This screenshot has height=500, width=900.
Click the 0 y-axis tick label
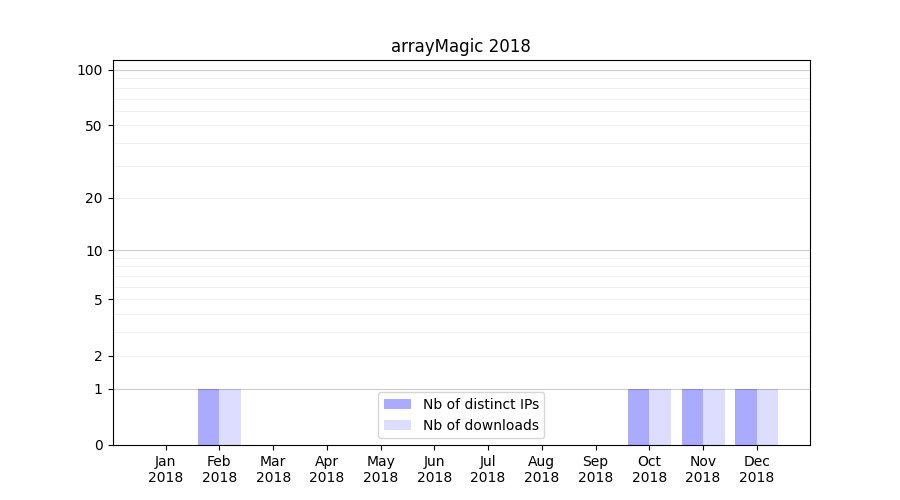click(x=98, y=445)
